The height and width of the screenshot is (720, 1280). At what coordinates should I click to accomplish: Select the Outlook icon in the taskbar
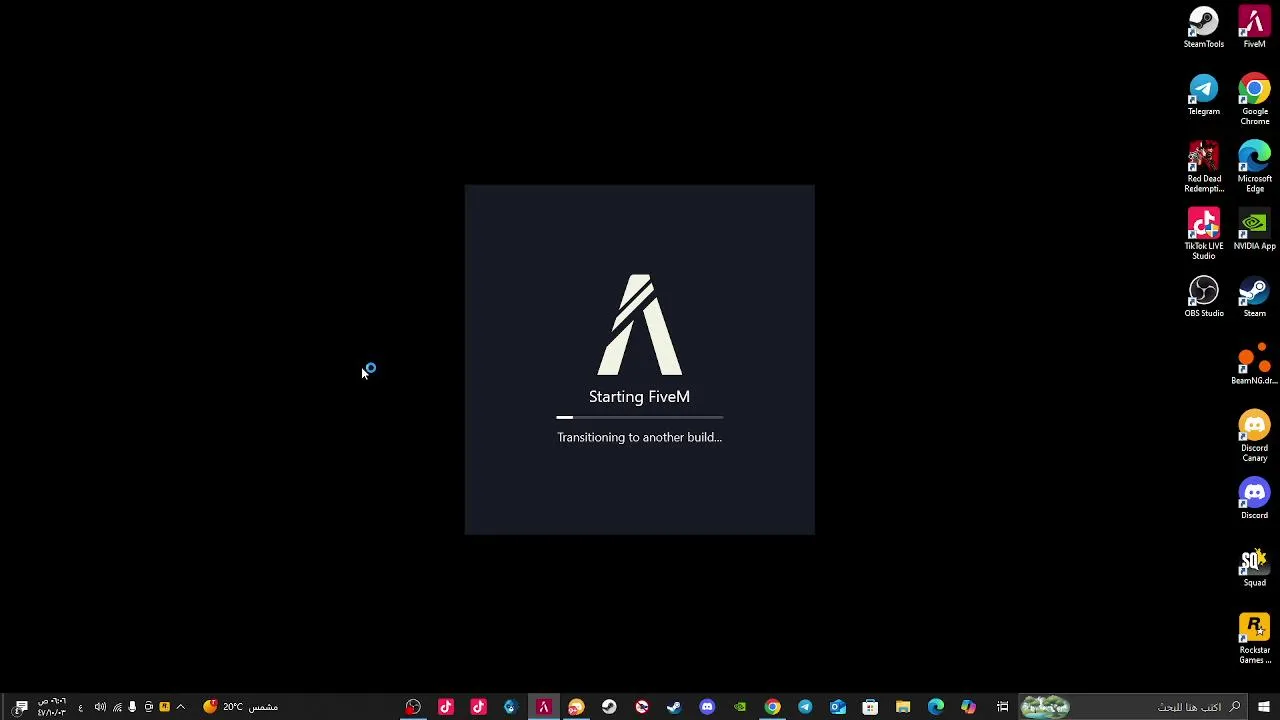[838, 707]
